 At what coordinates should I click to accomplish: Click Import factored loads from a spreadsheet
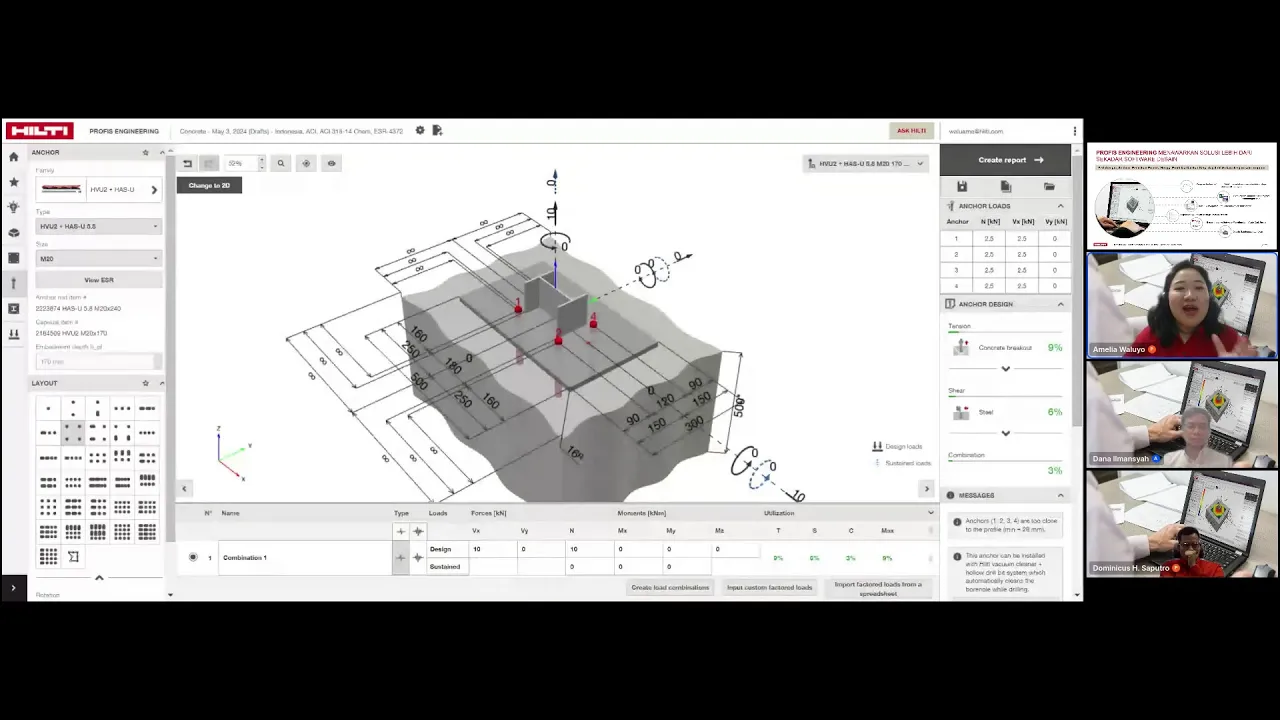(878, 589)
